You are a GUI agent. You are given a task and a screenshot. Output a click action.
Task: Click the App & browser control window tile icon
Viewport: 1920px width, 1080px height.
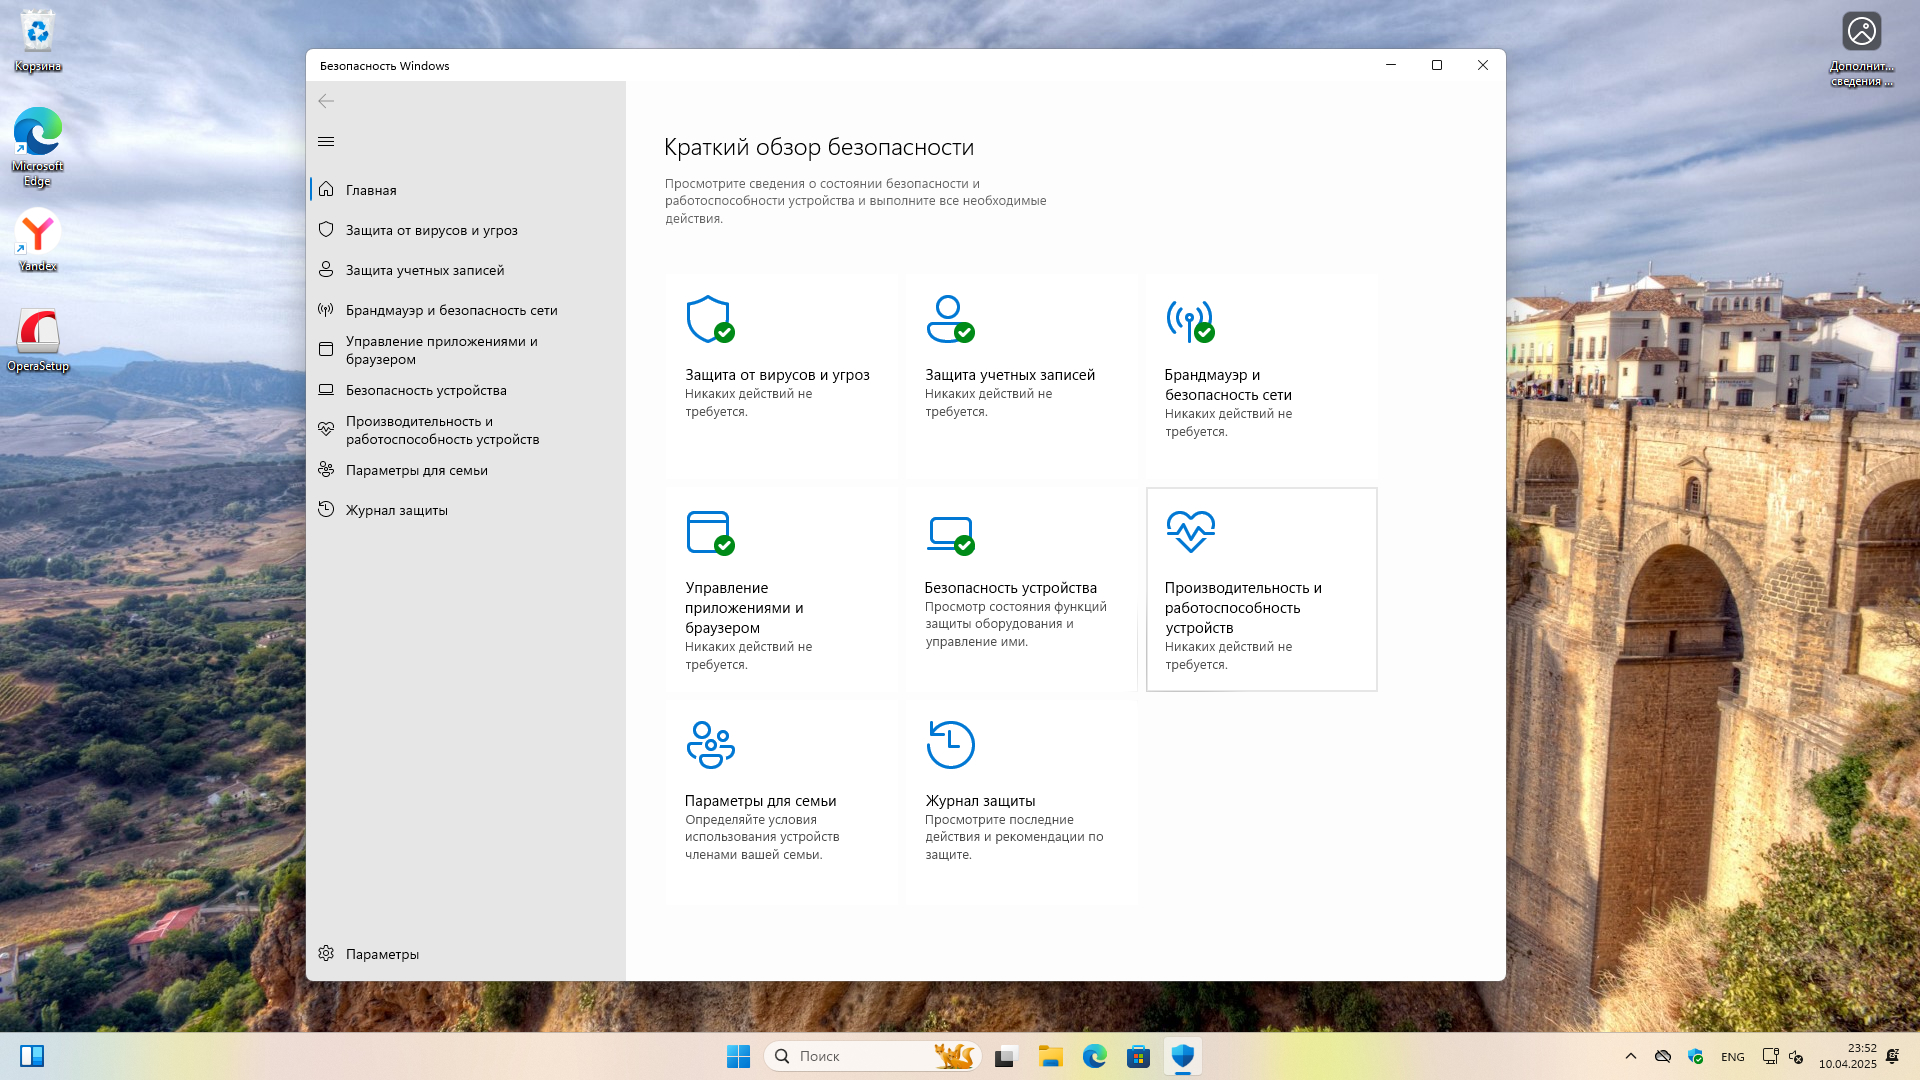tap(710, 532)
